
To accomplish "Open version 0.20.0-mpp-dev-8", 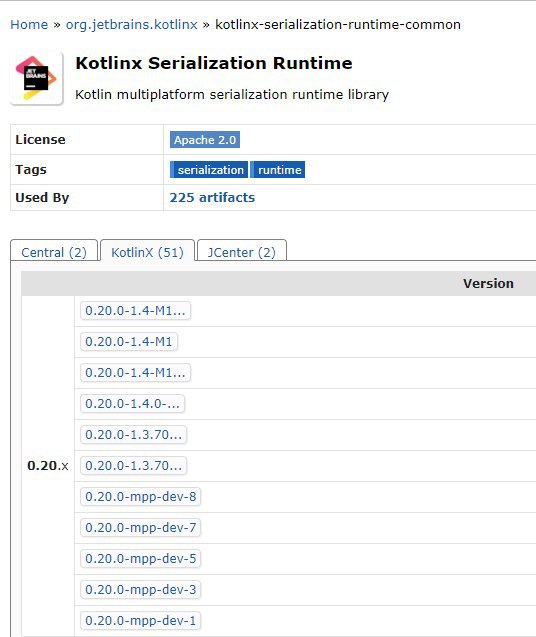I will [x=141, y=496].
